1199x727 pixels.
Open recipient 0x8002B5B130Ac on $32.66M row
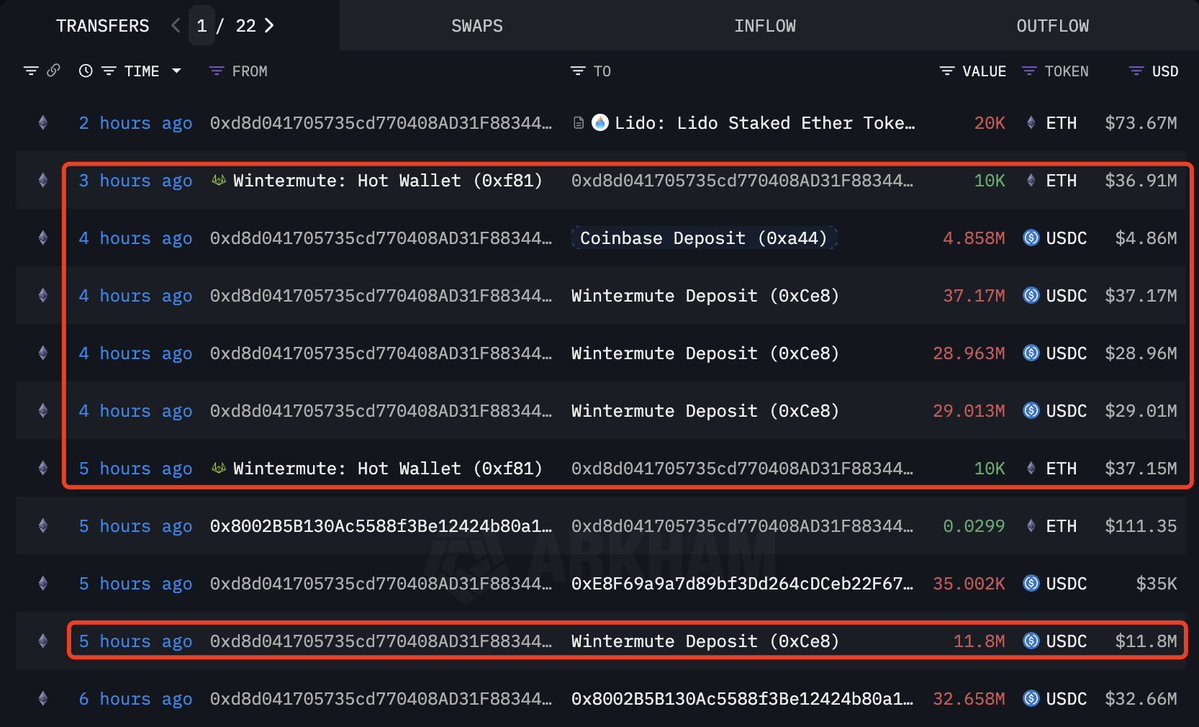[742, 699]
